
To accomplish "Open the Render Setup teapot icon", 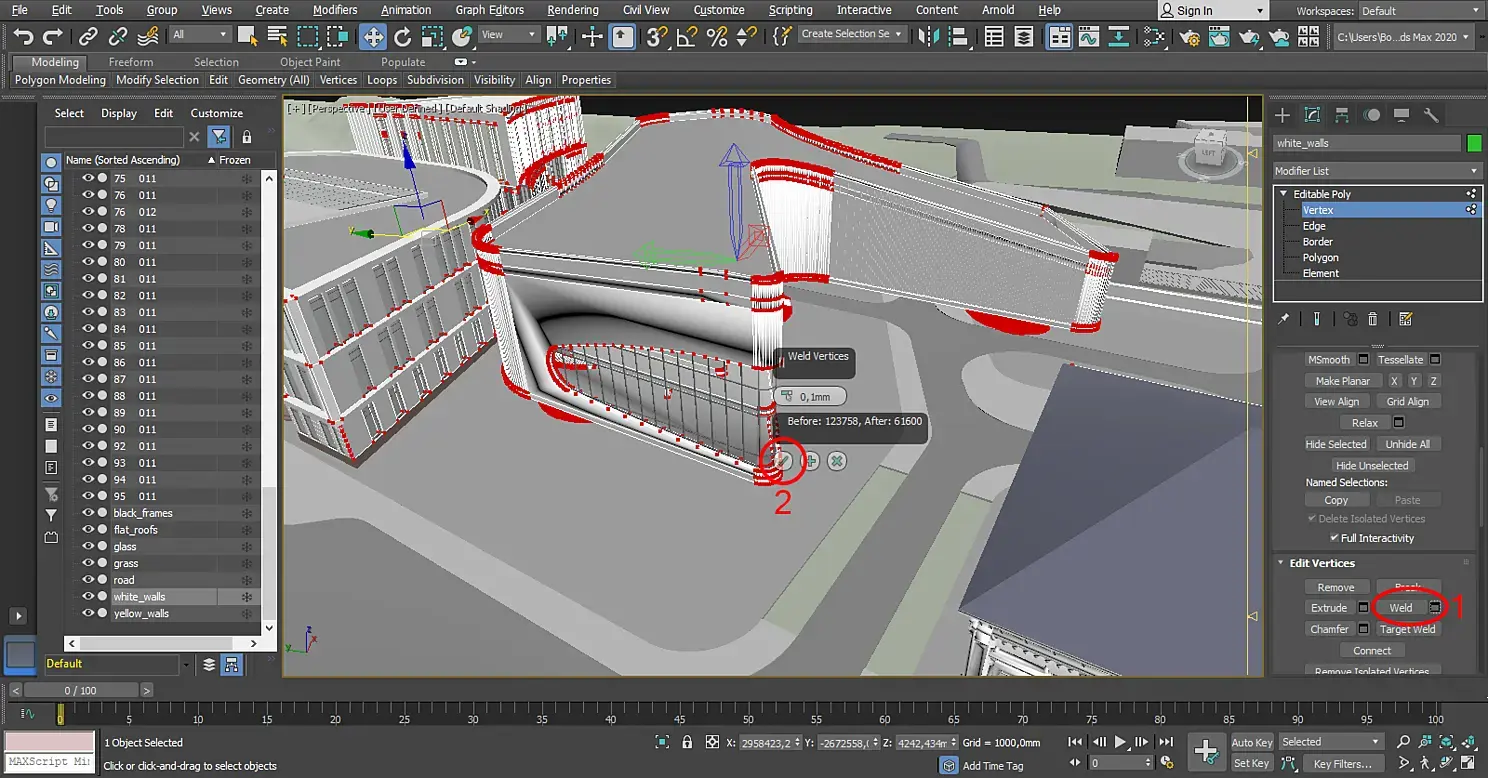I will 1190,37.
